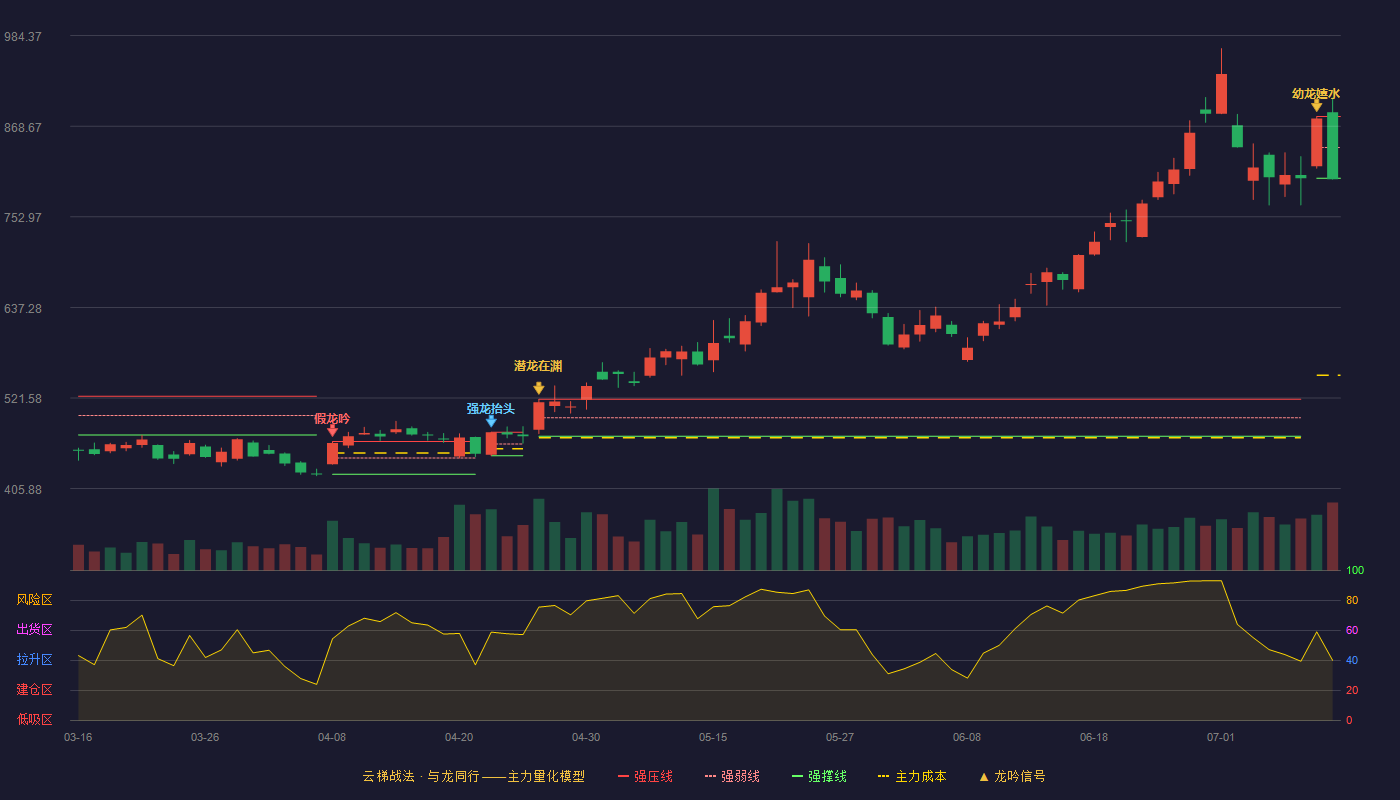
Task: Click the 幼龙嬉水 signal label
Action: pos(1316,93)
